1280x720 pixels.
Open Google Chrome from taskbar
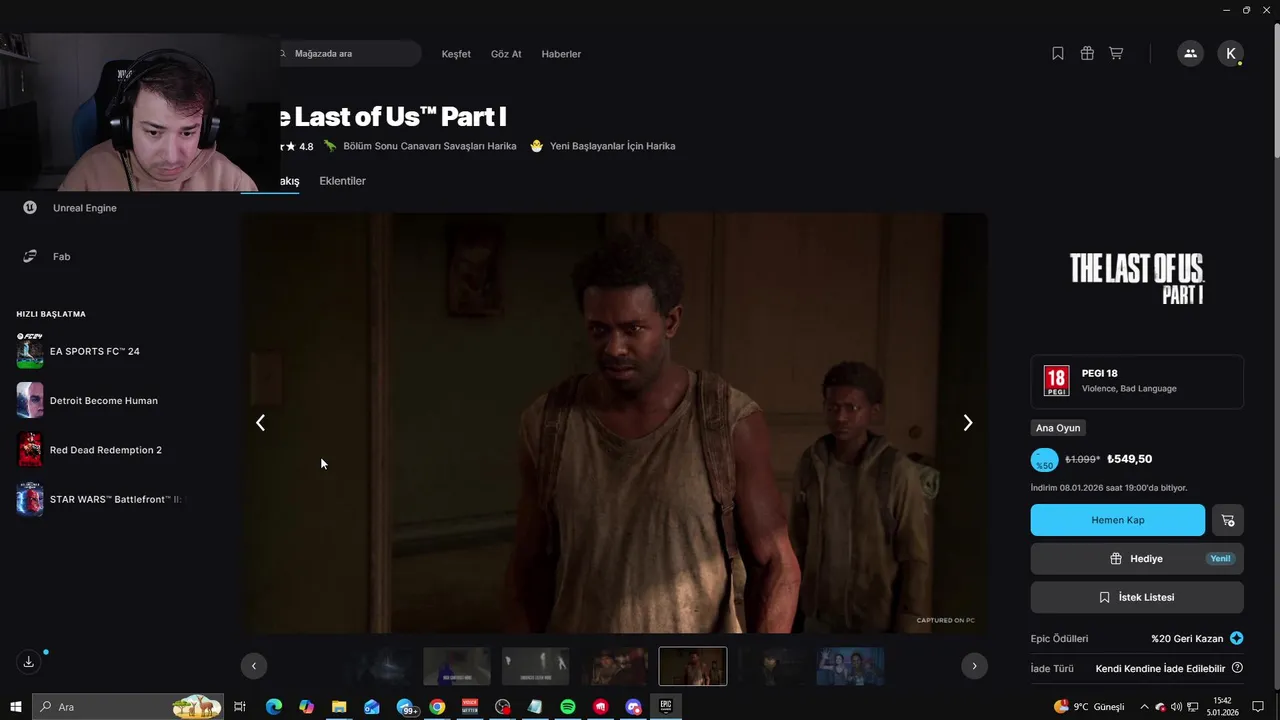tap(437, 707)
